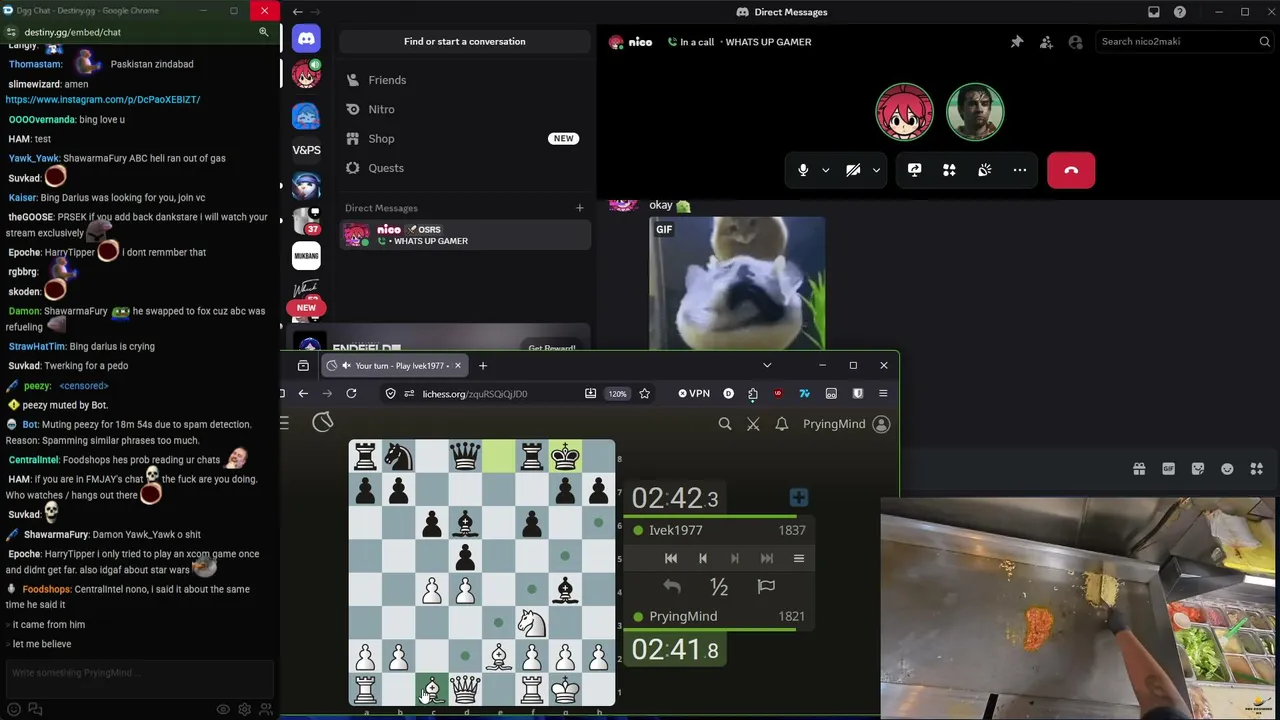
Task: Propose a takeback in Lichess
Action: (672, 587)
